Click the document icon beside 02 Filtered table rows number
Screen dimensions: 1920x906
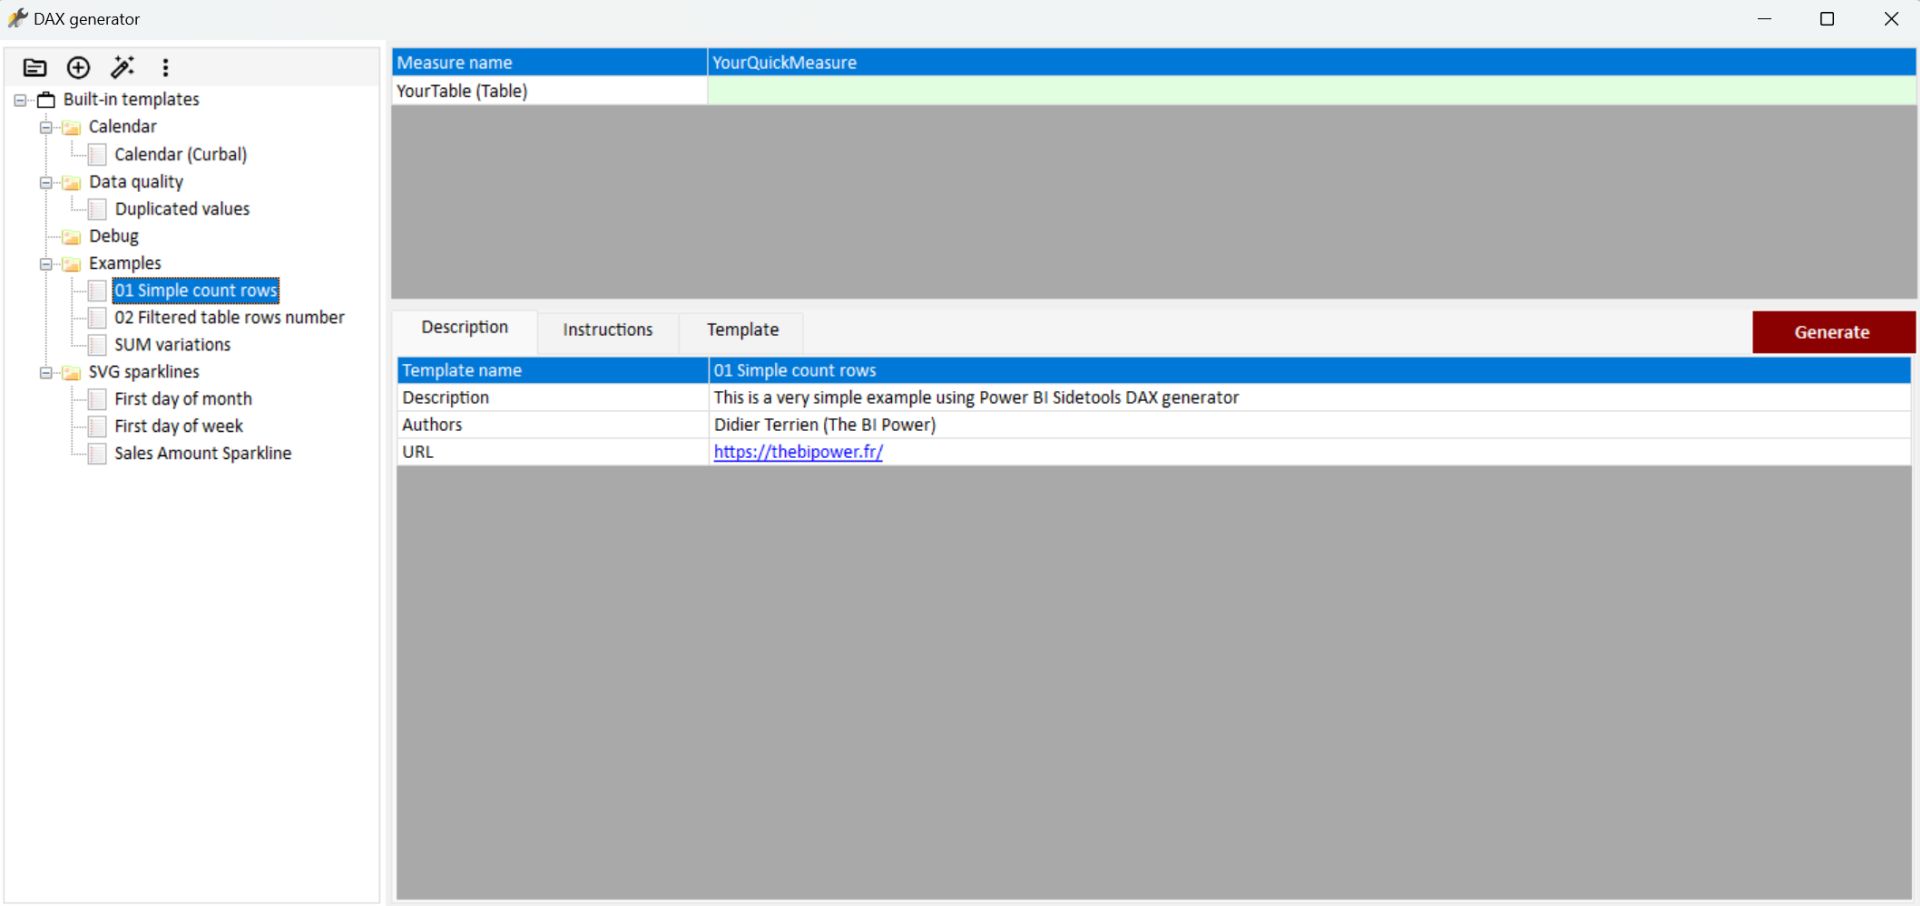point(97,318)
